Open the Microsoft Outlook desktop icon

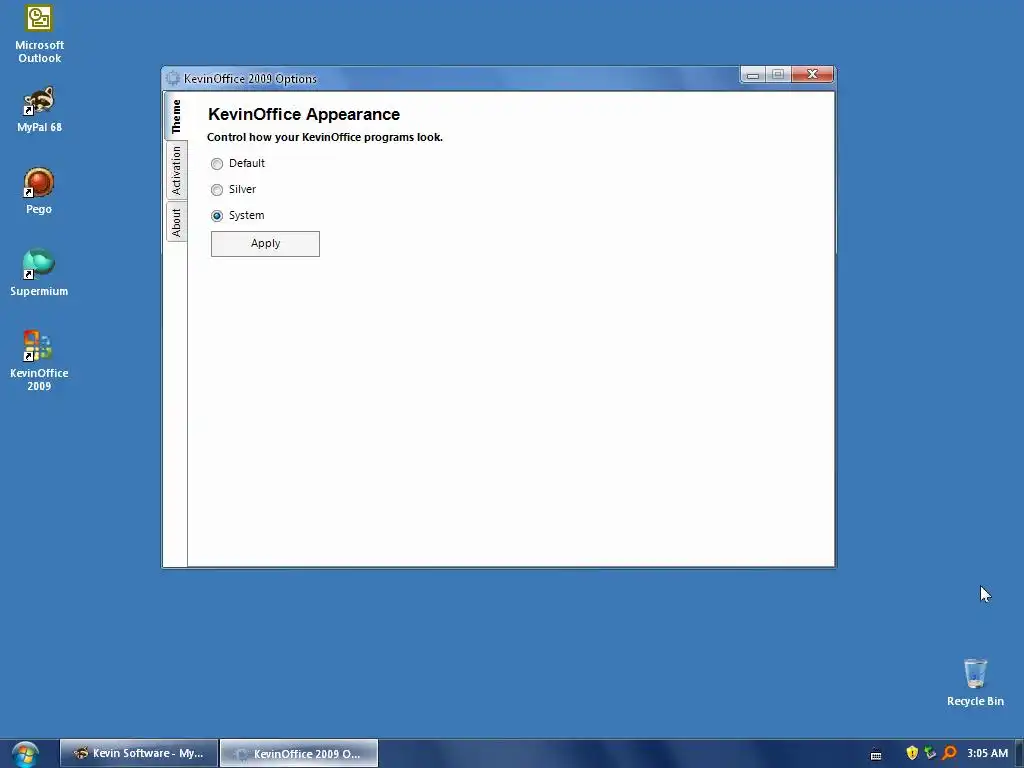click(x=39, y=34)
